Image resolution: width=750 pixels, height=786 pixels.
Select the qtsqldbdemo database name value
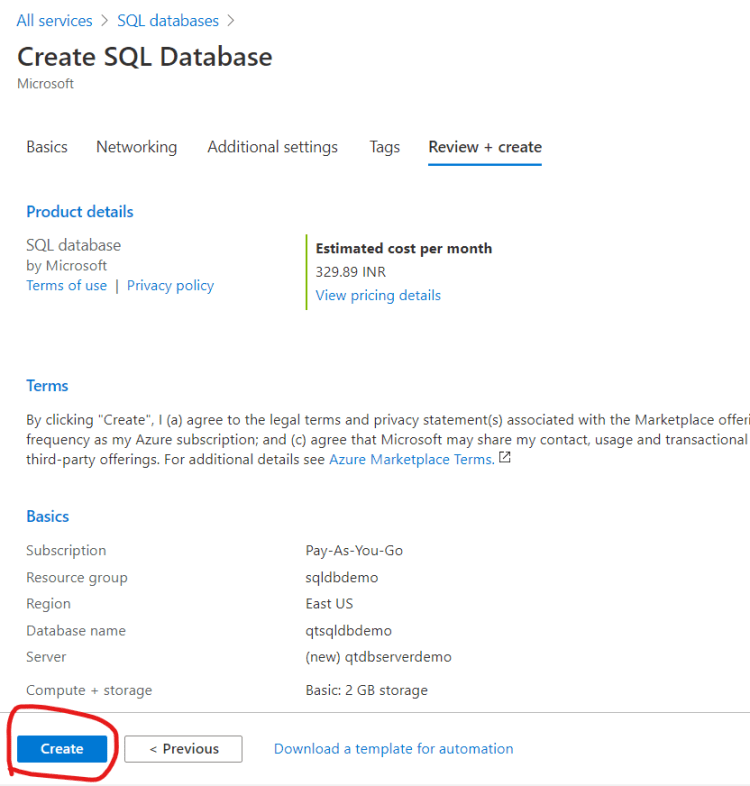[348, 631]
